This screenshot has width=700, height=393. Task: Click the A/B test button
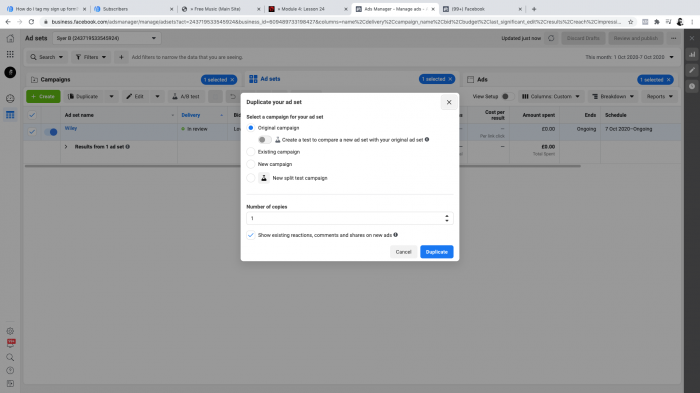[x=186, y=96]
